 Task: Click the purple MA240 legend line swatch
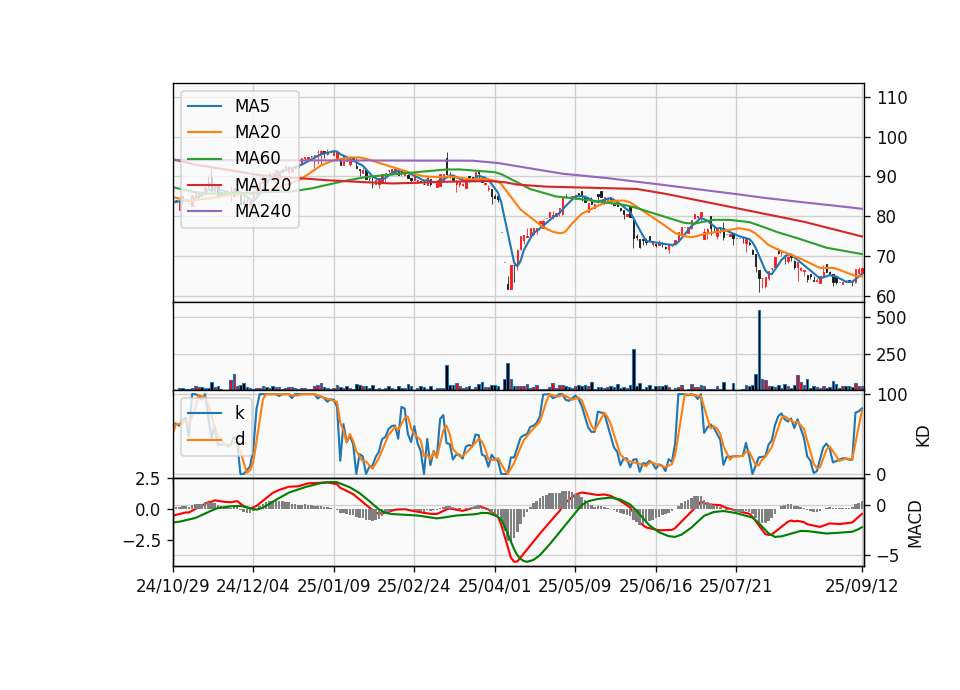(204, 211)
